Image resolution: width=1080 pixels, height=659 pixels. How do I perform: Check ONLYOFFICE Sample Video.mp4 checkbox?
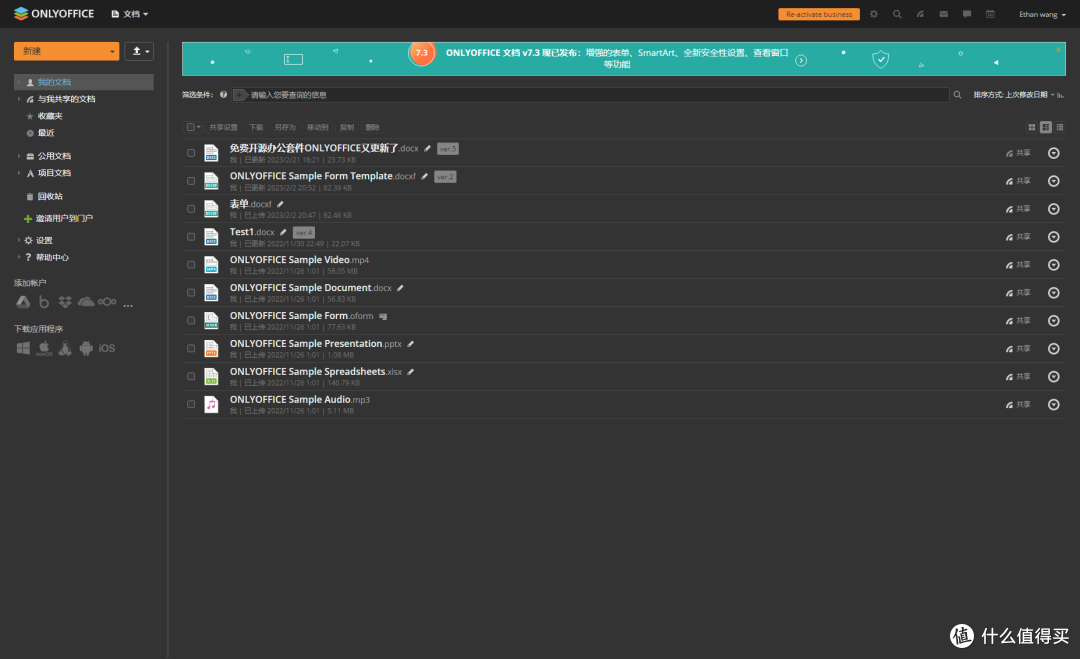191,265
